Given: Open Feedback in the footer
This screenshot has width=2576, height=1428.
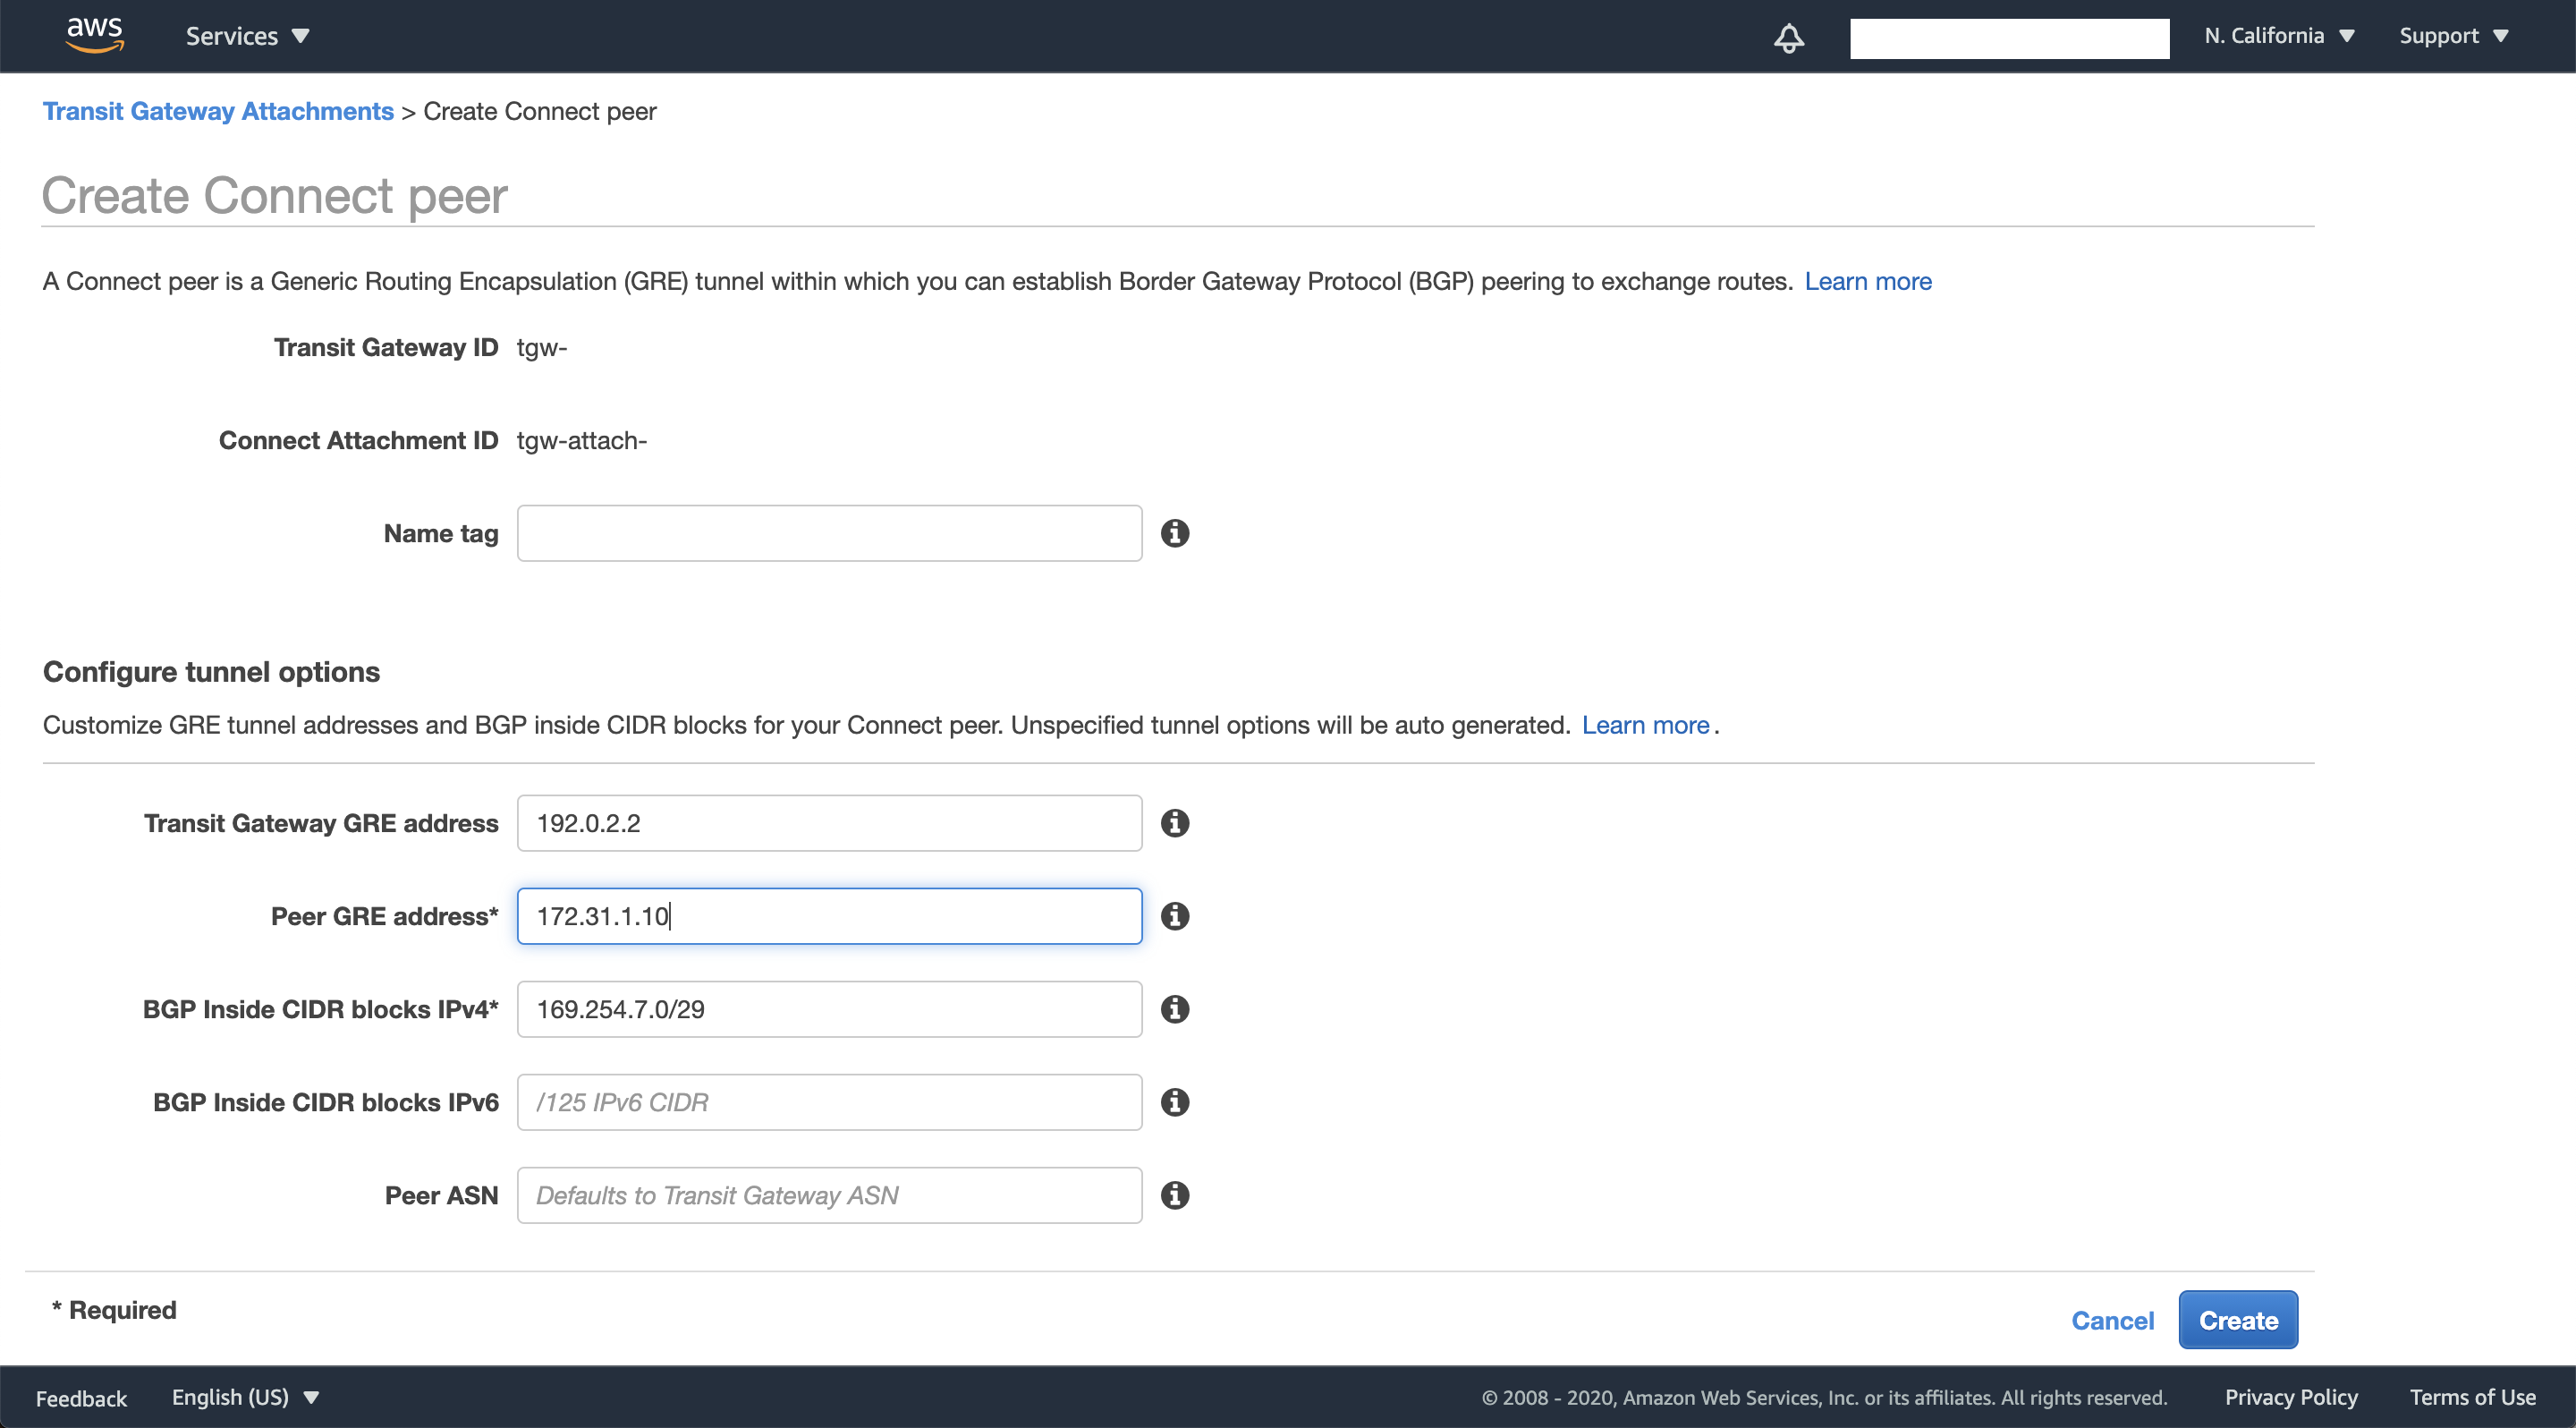Looking at the screenshot, I should 81,1398.
